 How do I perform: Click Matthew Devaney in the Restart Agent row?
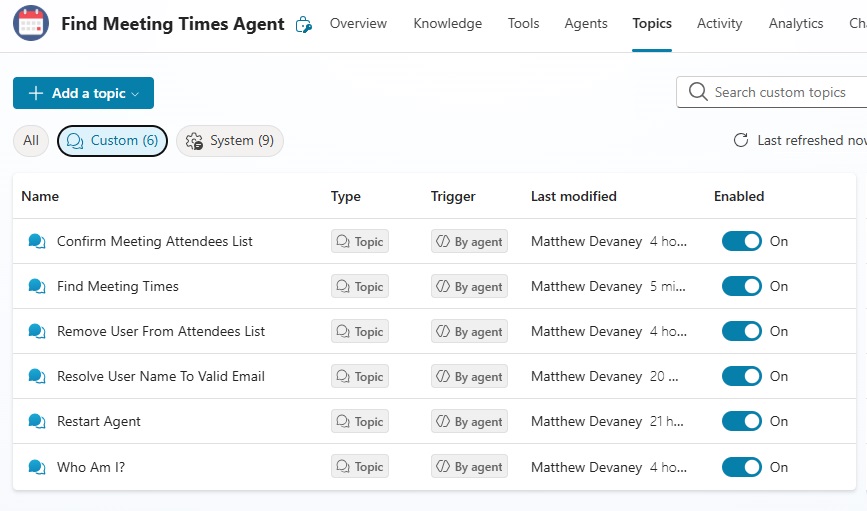point(586,421)
